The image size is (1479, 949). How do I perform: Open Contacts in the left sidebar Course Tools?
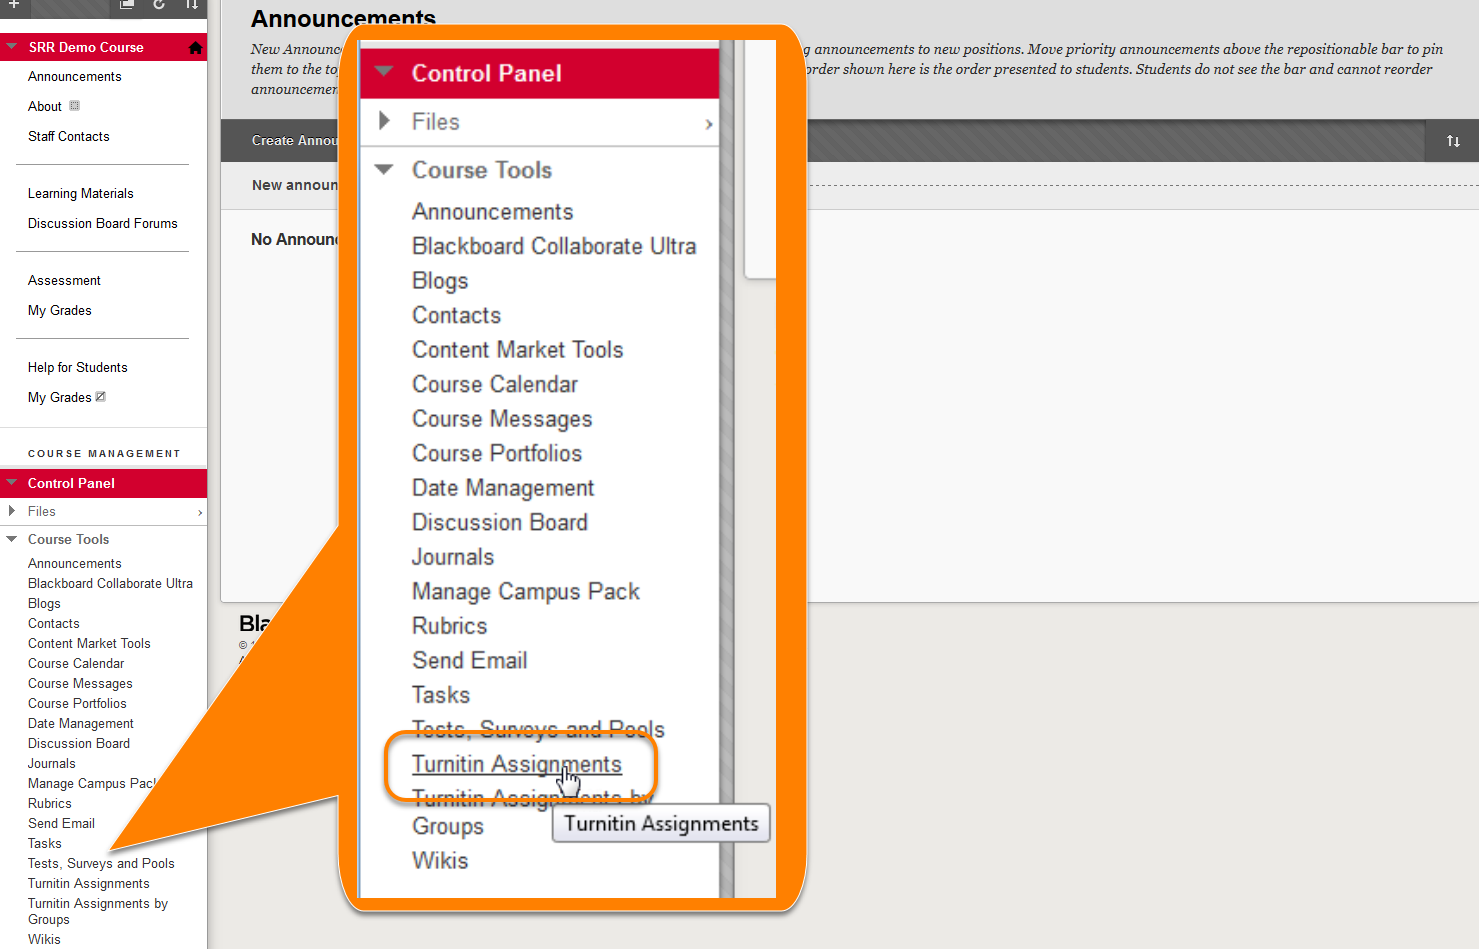coord(54,623)
